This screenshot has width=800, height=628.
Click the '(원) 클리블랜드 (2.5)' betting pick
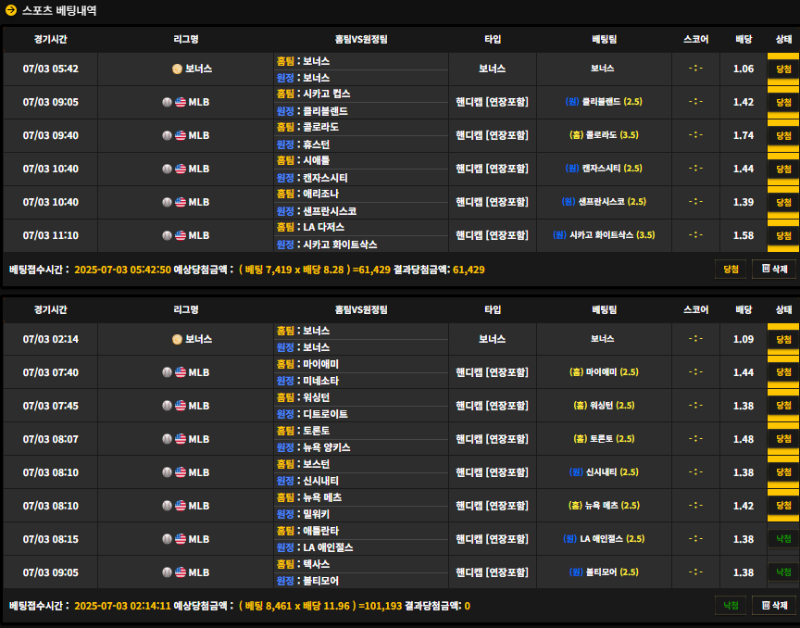click(604, 102)
